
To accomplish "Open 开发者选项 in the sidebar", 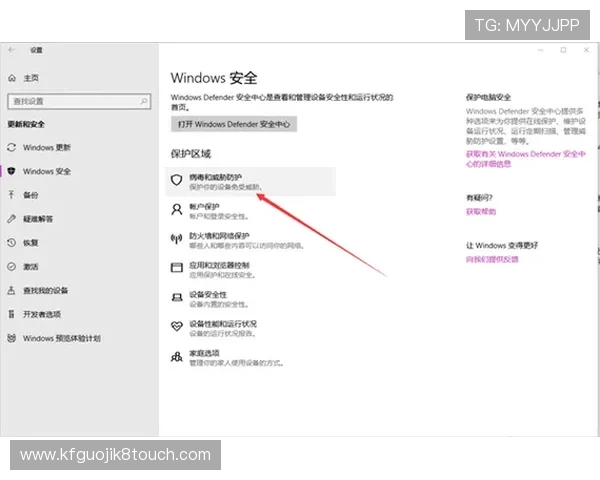I will (x=42, y=314).
